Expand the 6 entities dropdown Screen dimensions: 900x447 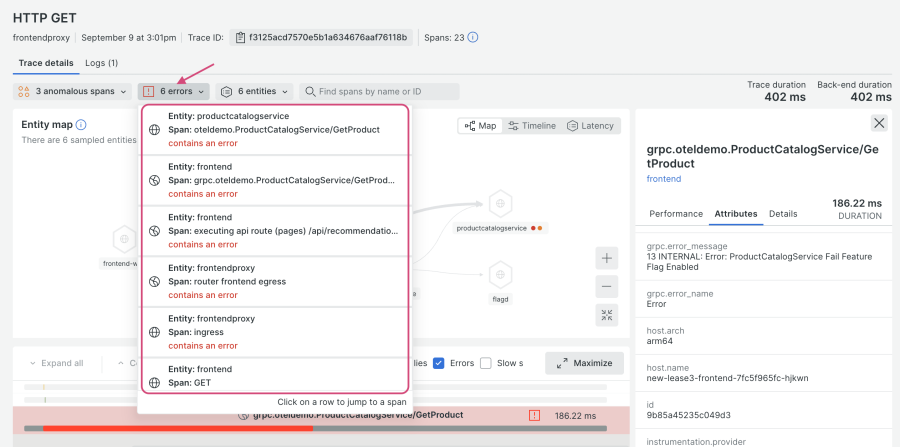(x=255, y=91)
